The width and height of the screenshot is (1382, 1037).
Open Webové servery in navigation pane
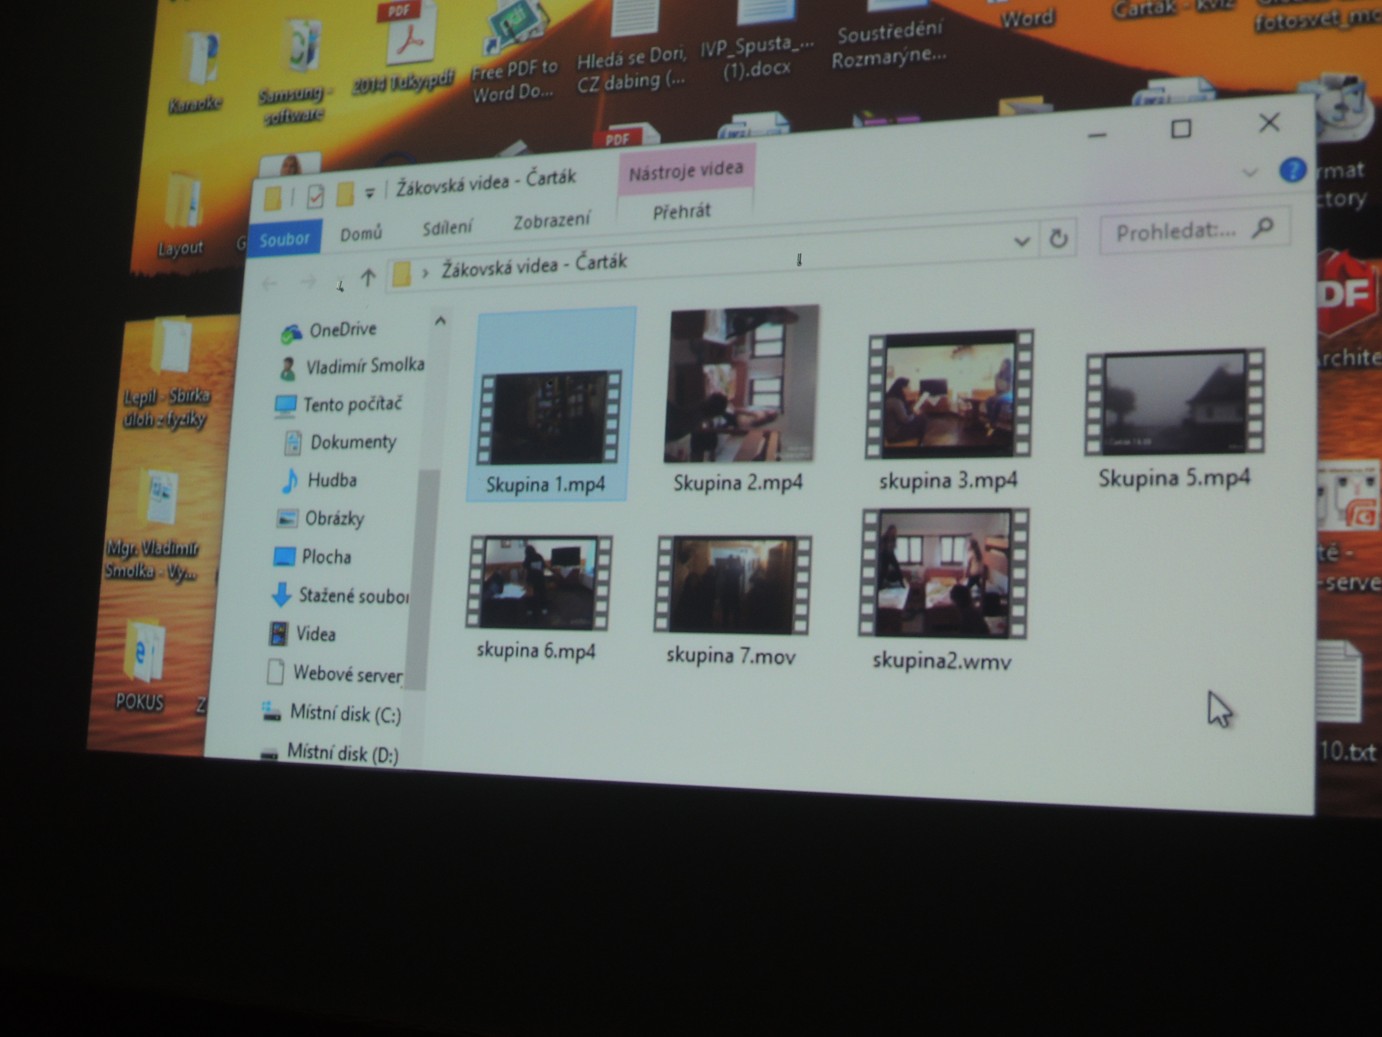(335, 674)
